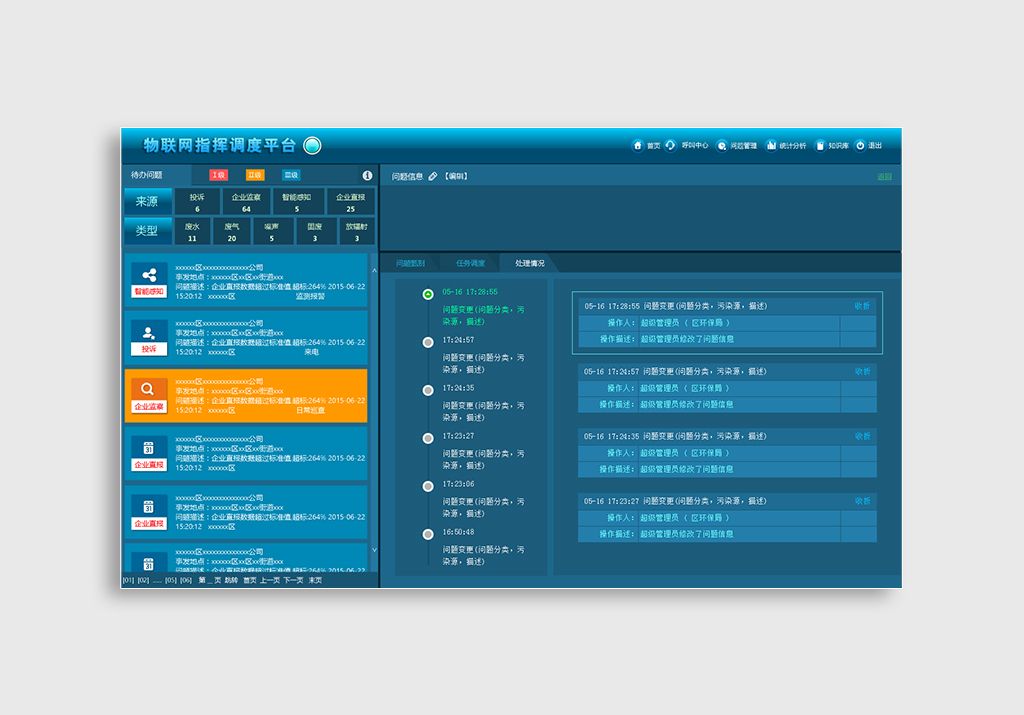Viewport: 1024px width, 715px height.
Task: Select the timeline marker at 17:23:06
Action: 428,486
